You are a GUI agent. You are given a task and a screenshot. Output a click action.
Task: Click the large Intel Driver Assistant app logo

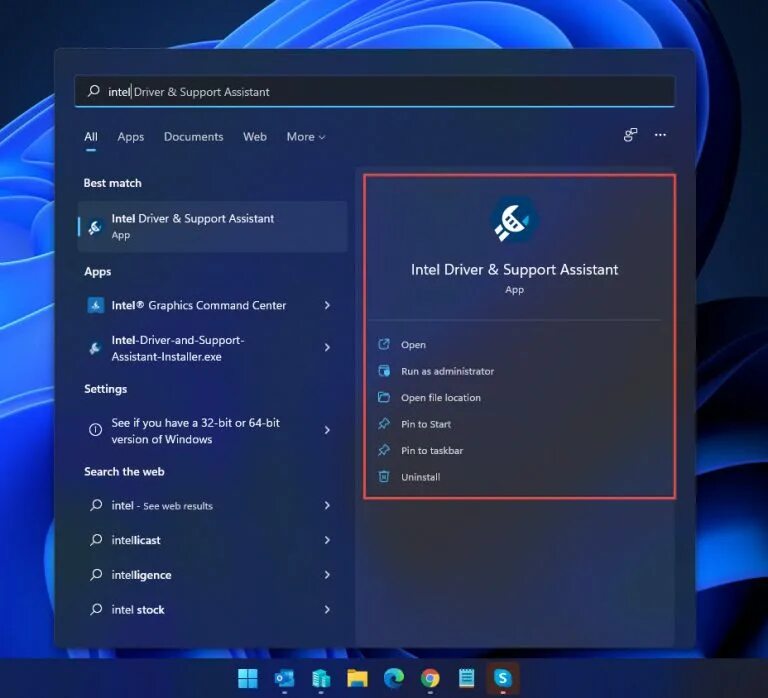pyautogui.click(x=514, y=219)
